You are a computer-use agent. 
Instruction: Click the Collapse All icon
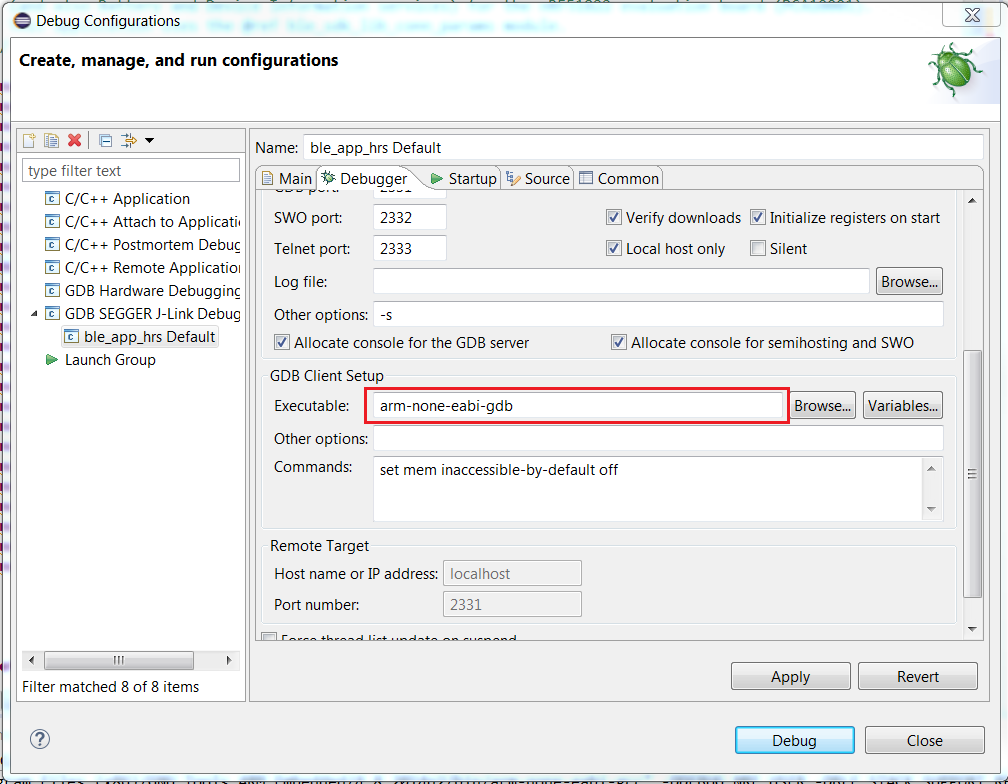coord(106,141)
